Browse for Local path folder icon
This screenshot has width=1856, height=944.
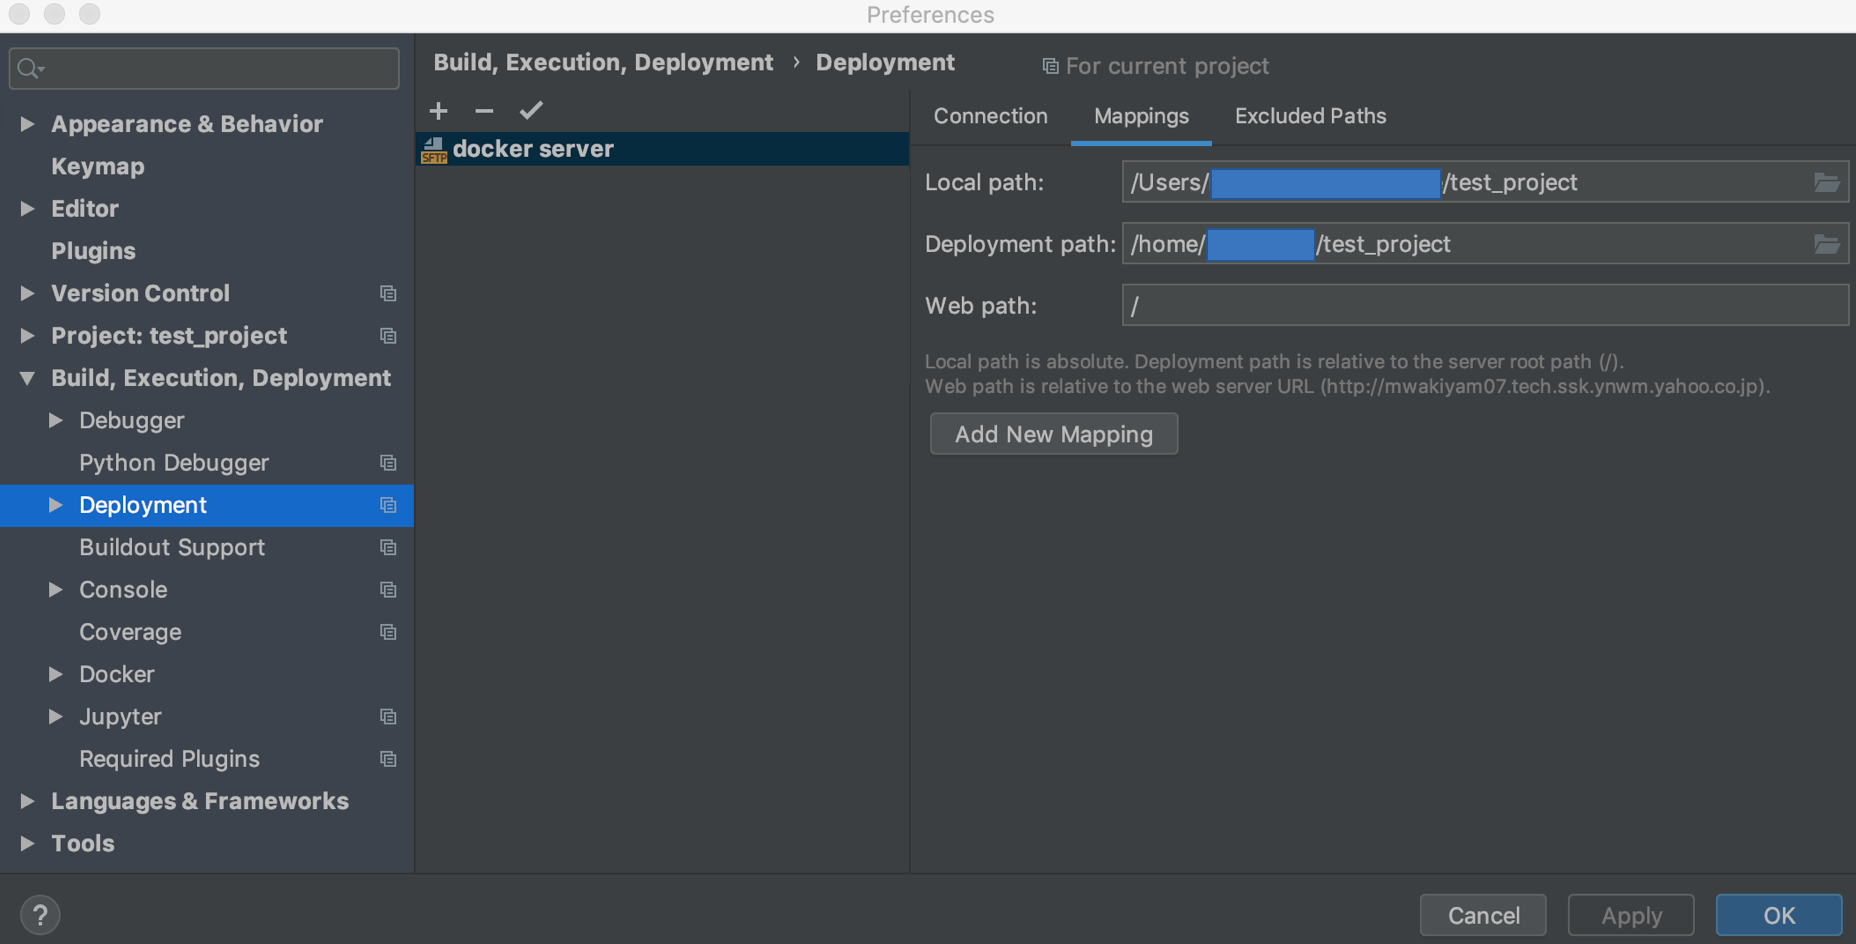[1826, 183]
